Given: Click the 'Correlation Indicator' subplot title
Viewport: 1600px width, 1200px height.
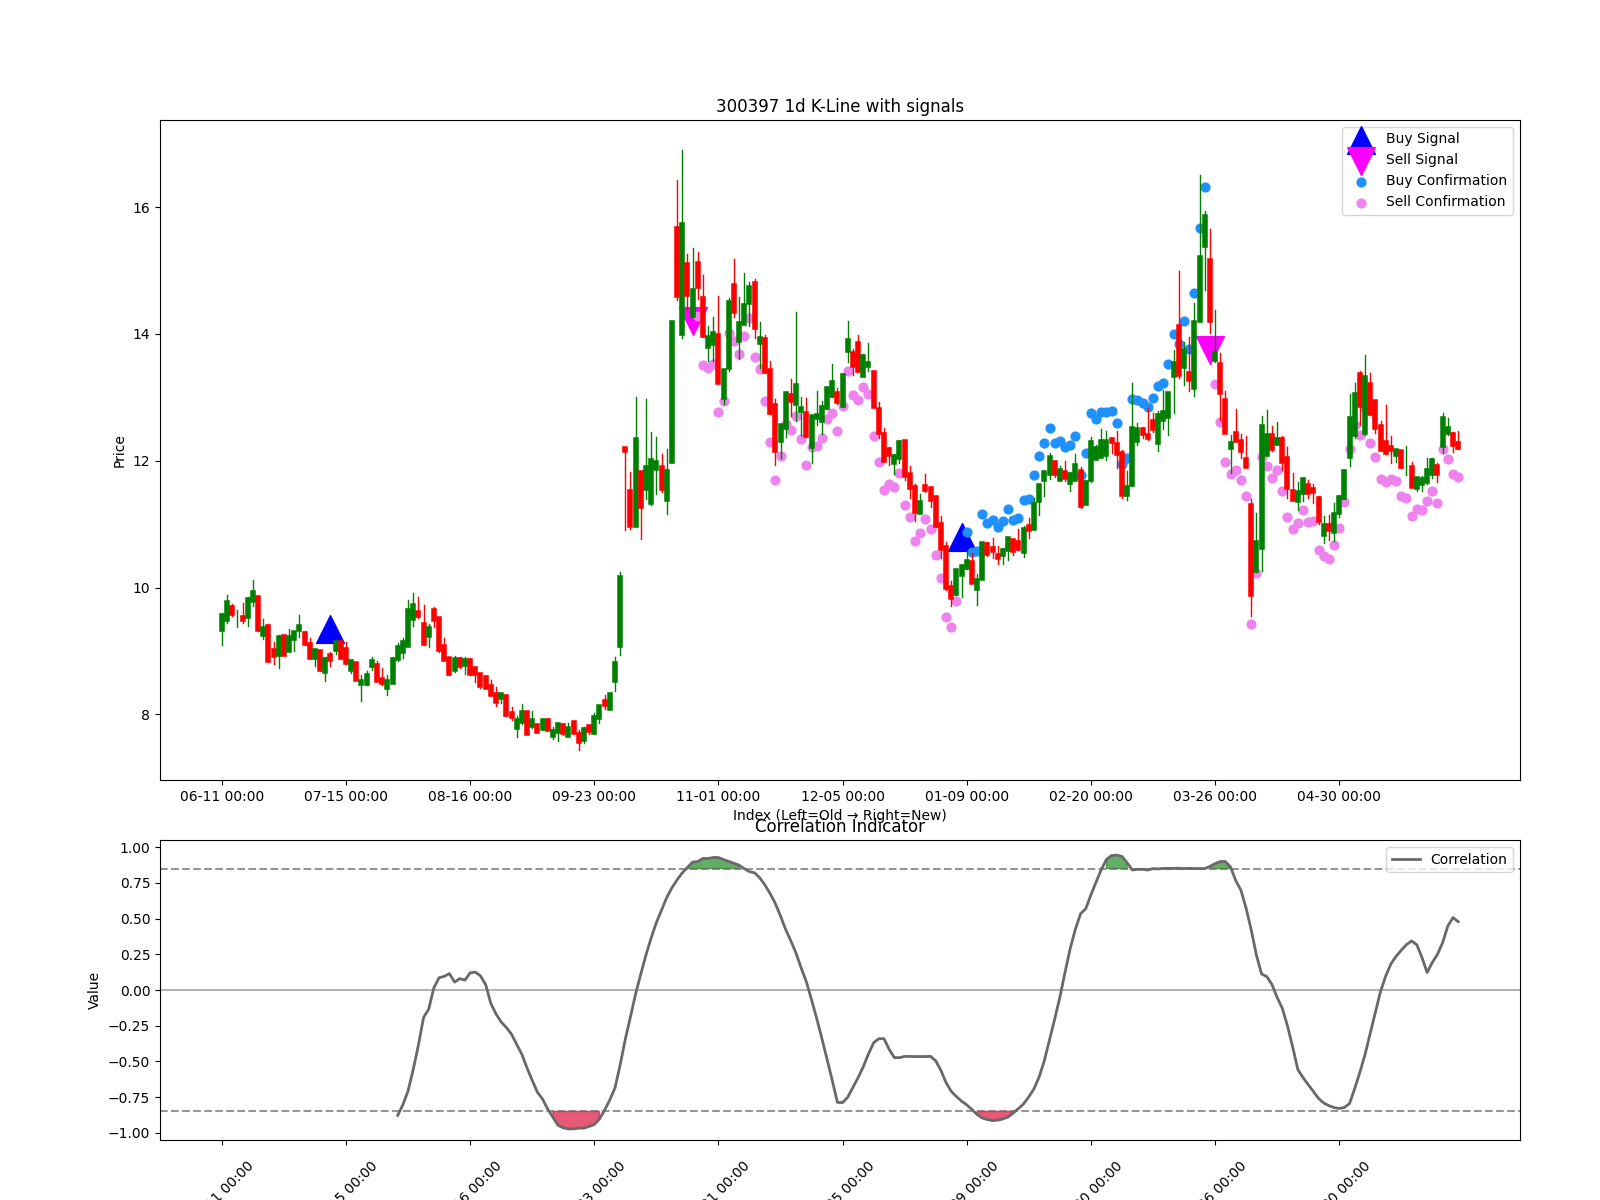Looking at the screenshot, I should (x=840, y=826).
